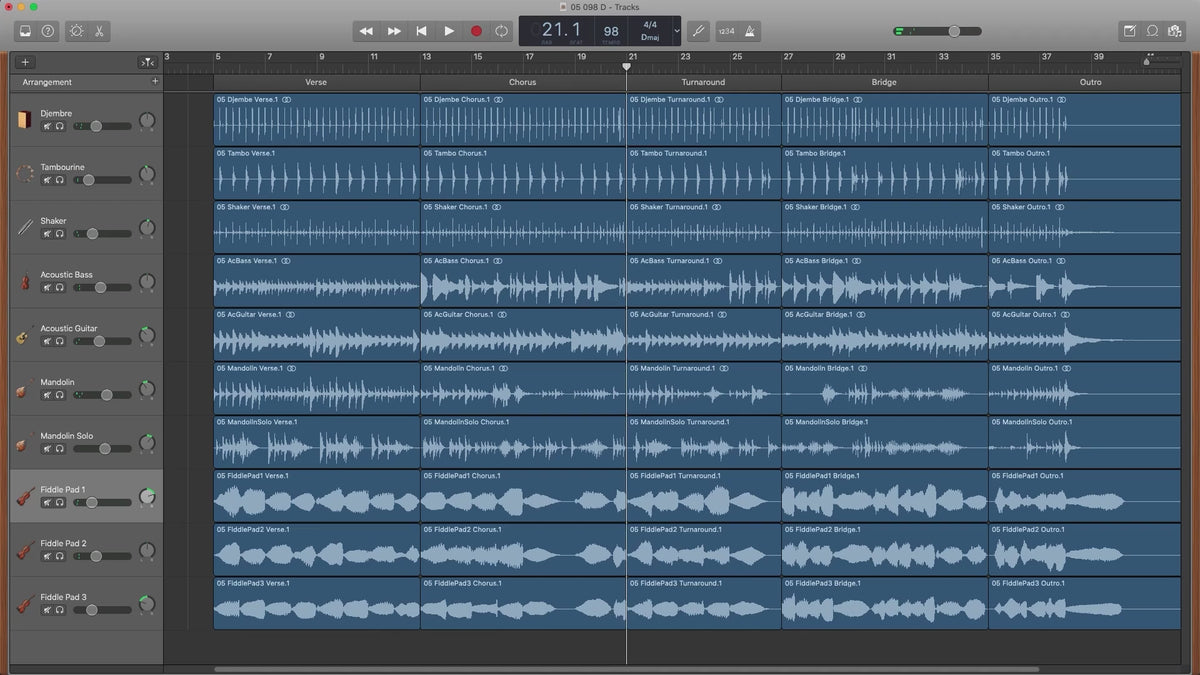The width and height of the screenshot is (1200, 675).
Task: Click the tuner icon
Action: pyautogui.click(x=698, y=31)
